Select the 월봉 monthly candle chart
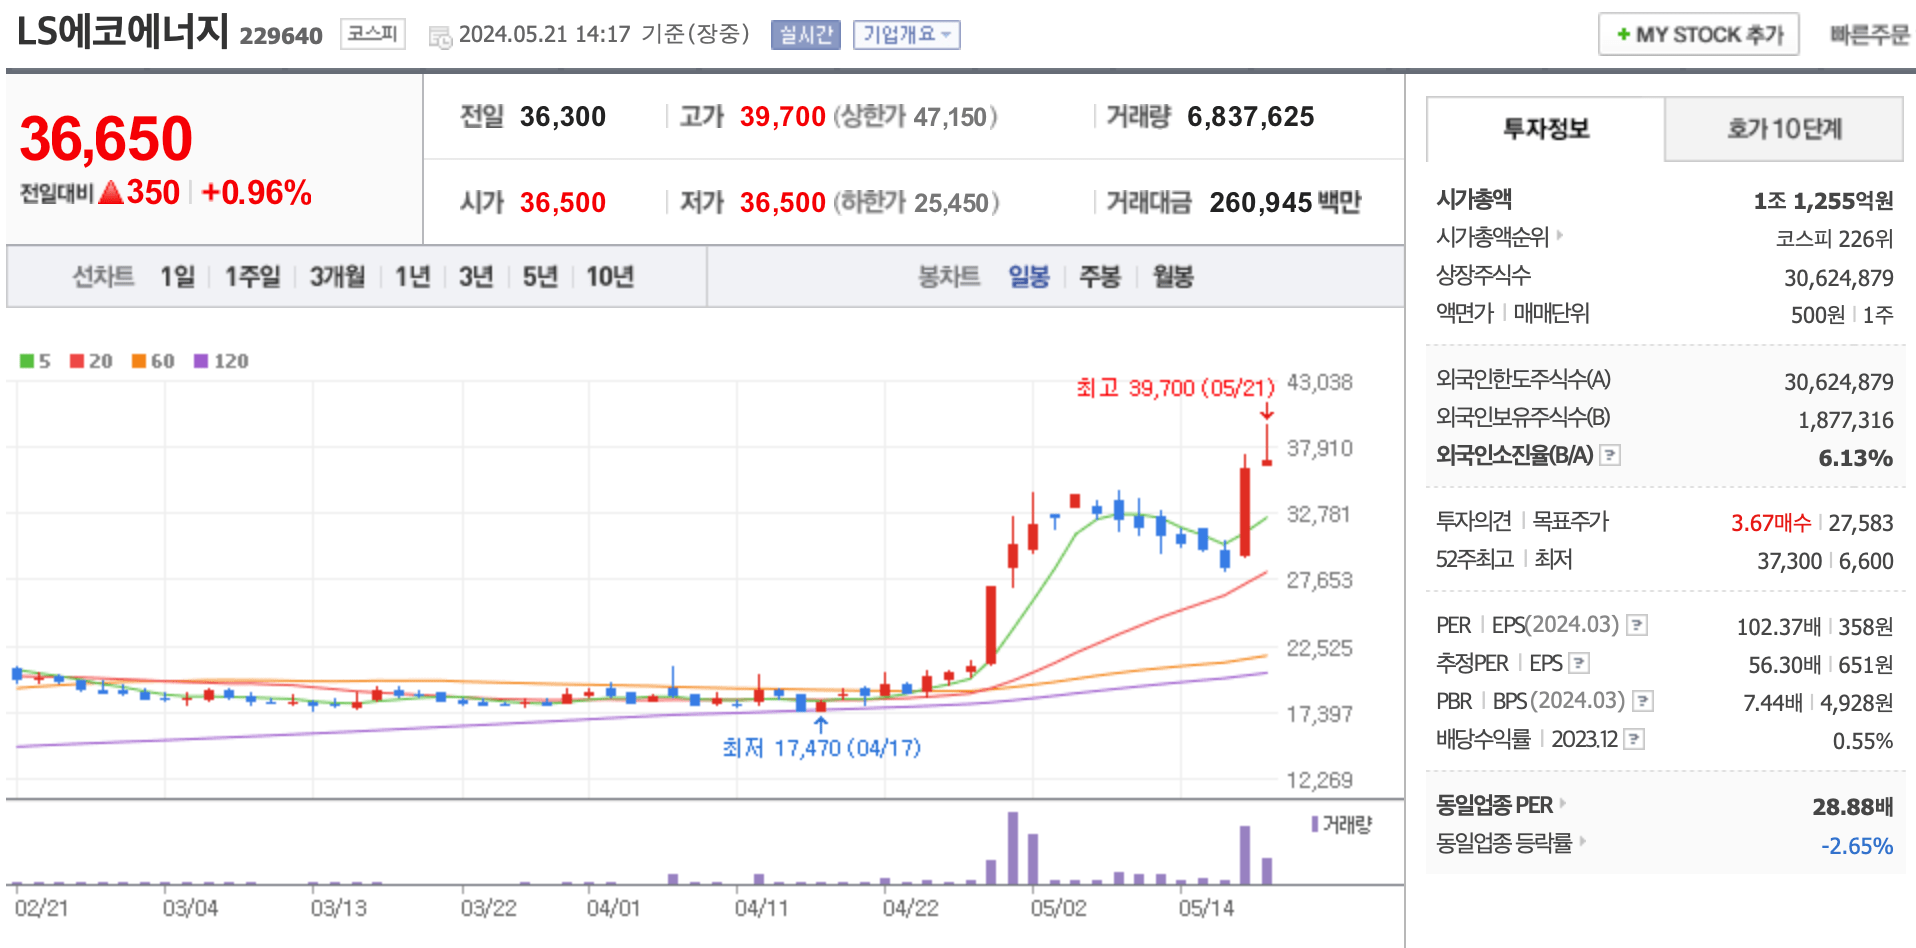Screen dimensions: 1916x948 pos(1173,277)
